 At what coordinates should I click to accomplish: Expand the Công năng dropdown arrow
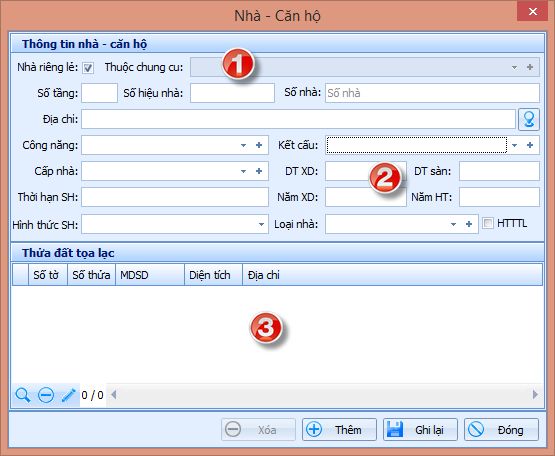[243, 145]
